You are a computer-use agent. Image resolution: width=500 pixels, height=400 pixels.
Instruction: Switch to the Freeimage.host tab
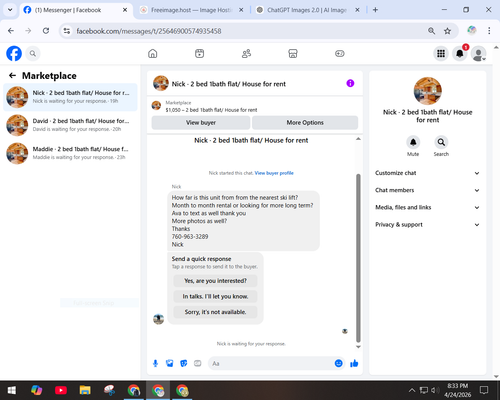click(191, 10)
